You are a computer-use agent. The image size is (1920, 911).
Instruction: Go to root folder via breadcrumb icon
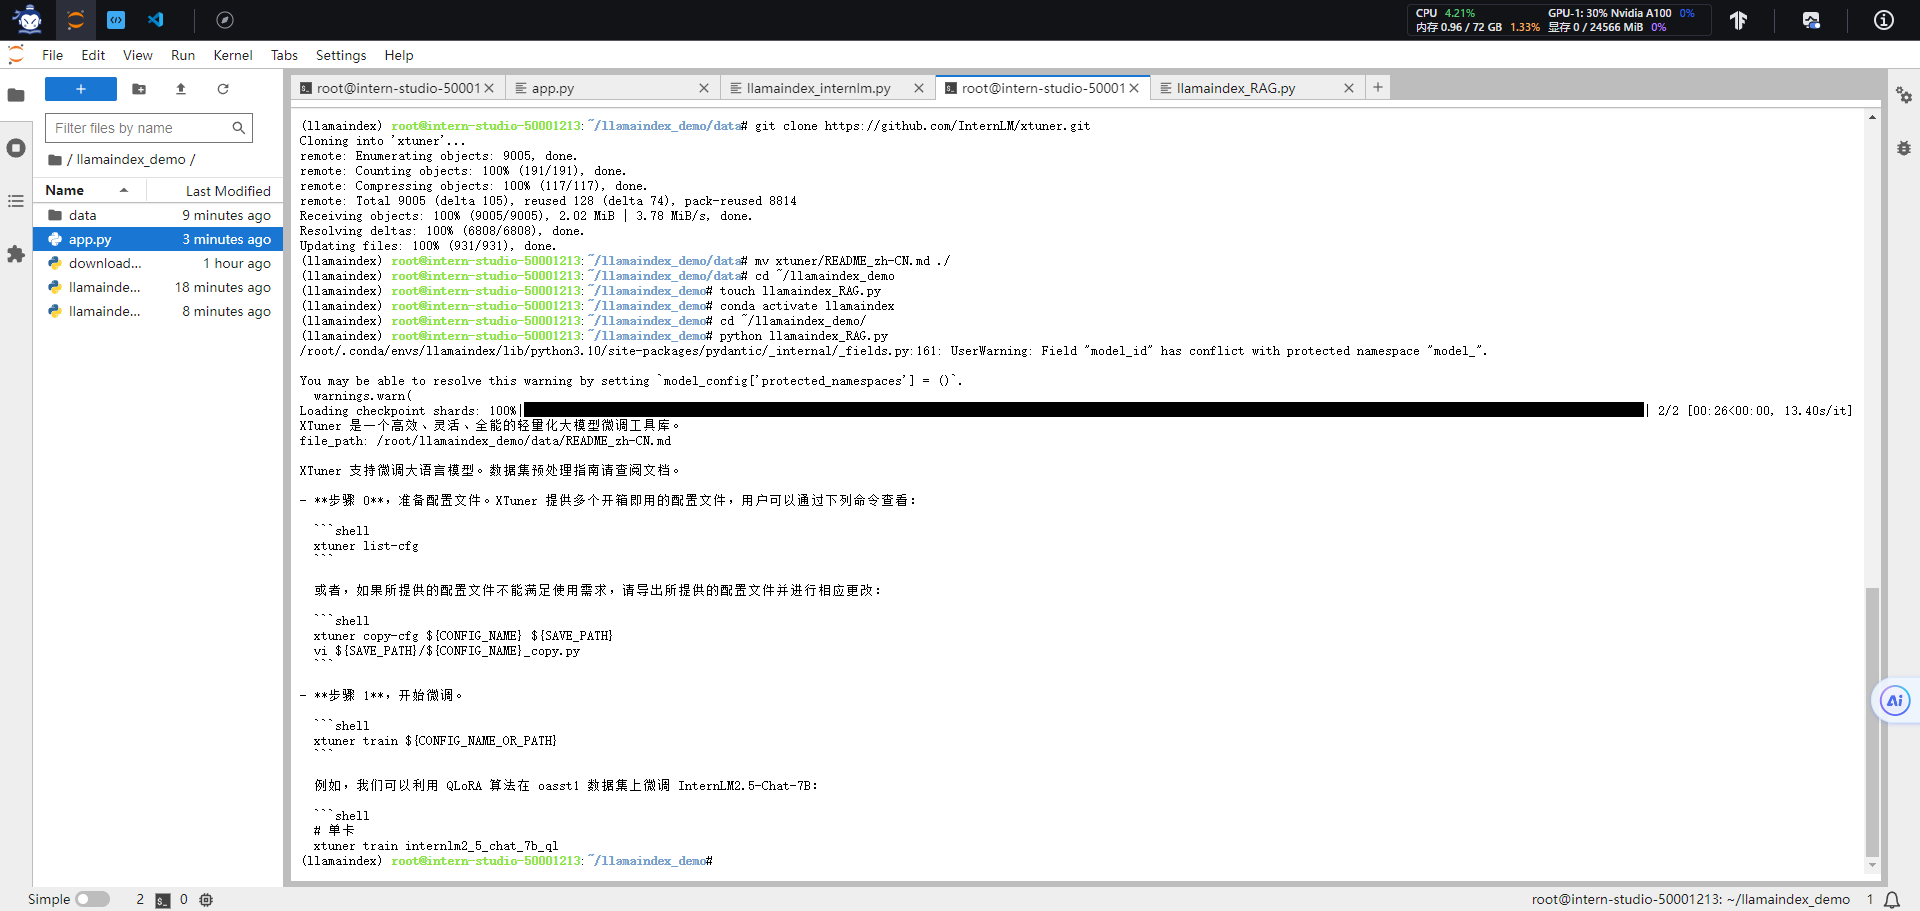(x=55, y=159)
